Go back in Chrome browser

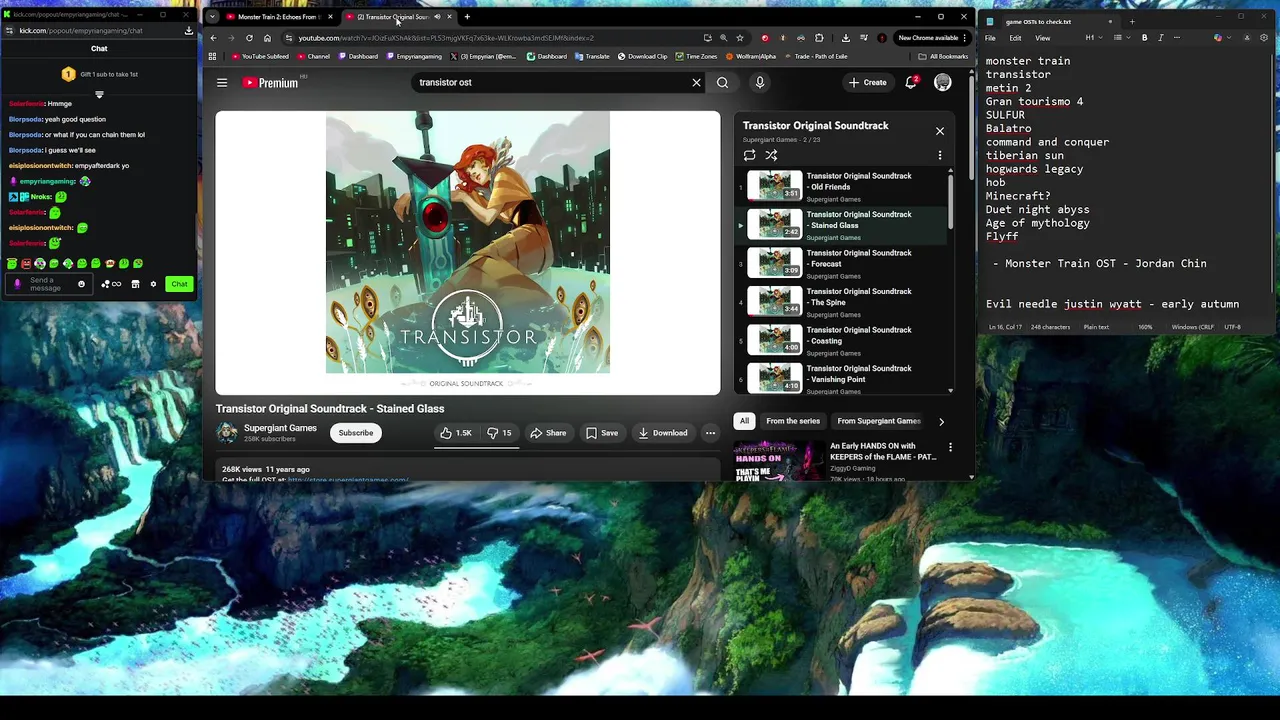[x=213, y=38]
